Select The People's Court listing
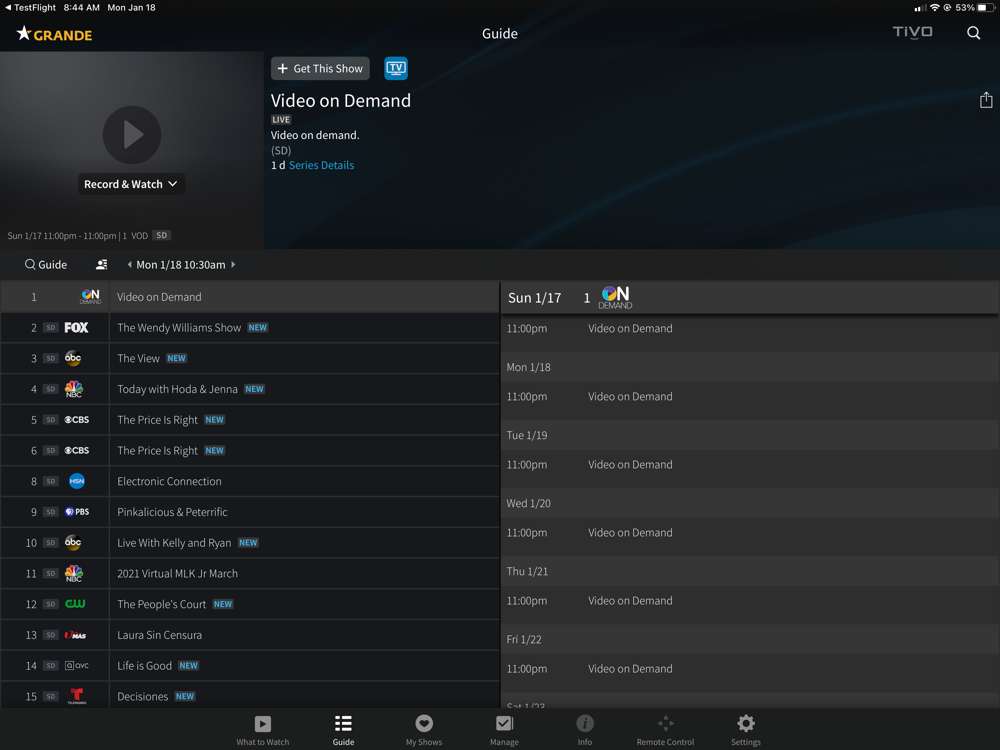Image resolution: width=1000 pixels, height=750 pixels. [304, 604]
